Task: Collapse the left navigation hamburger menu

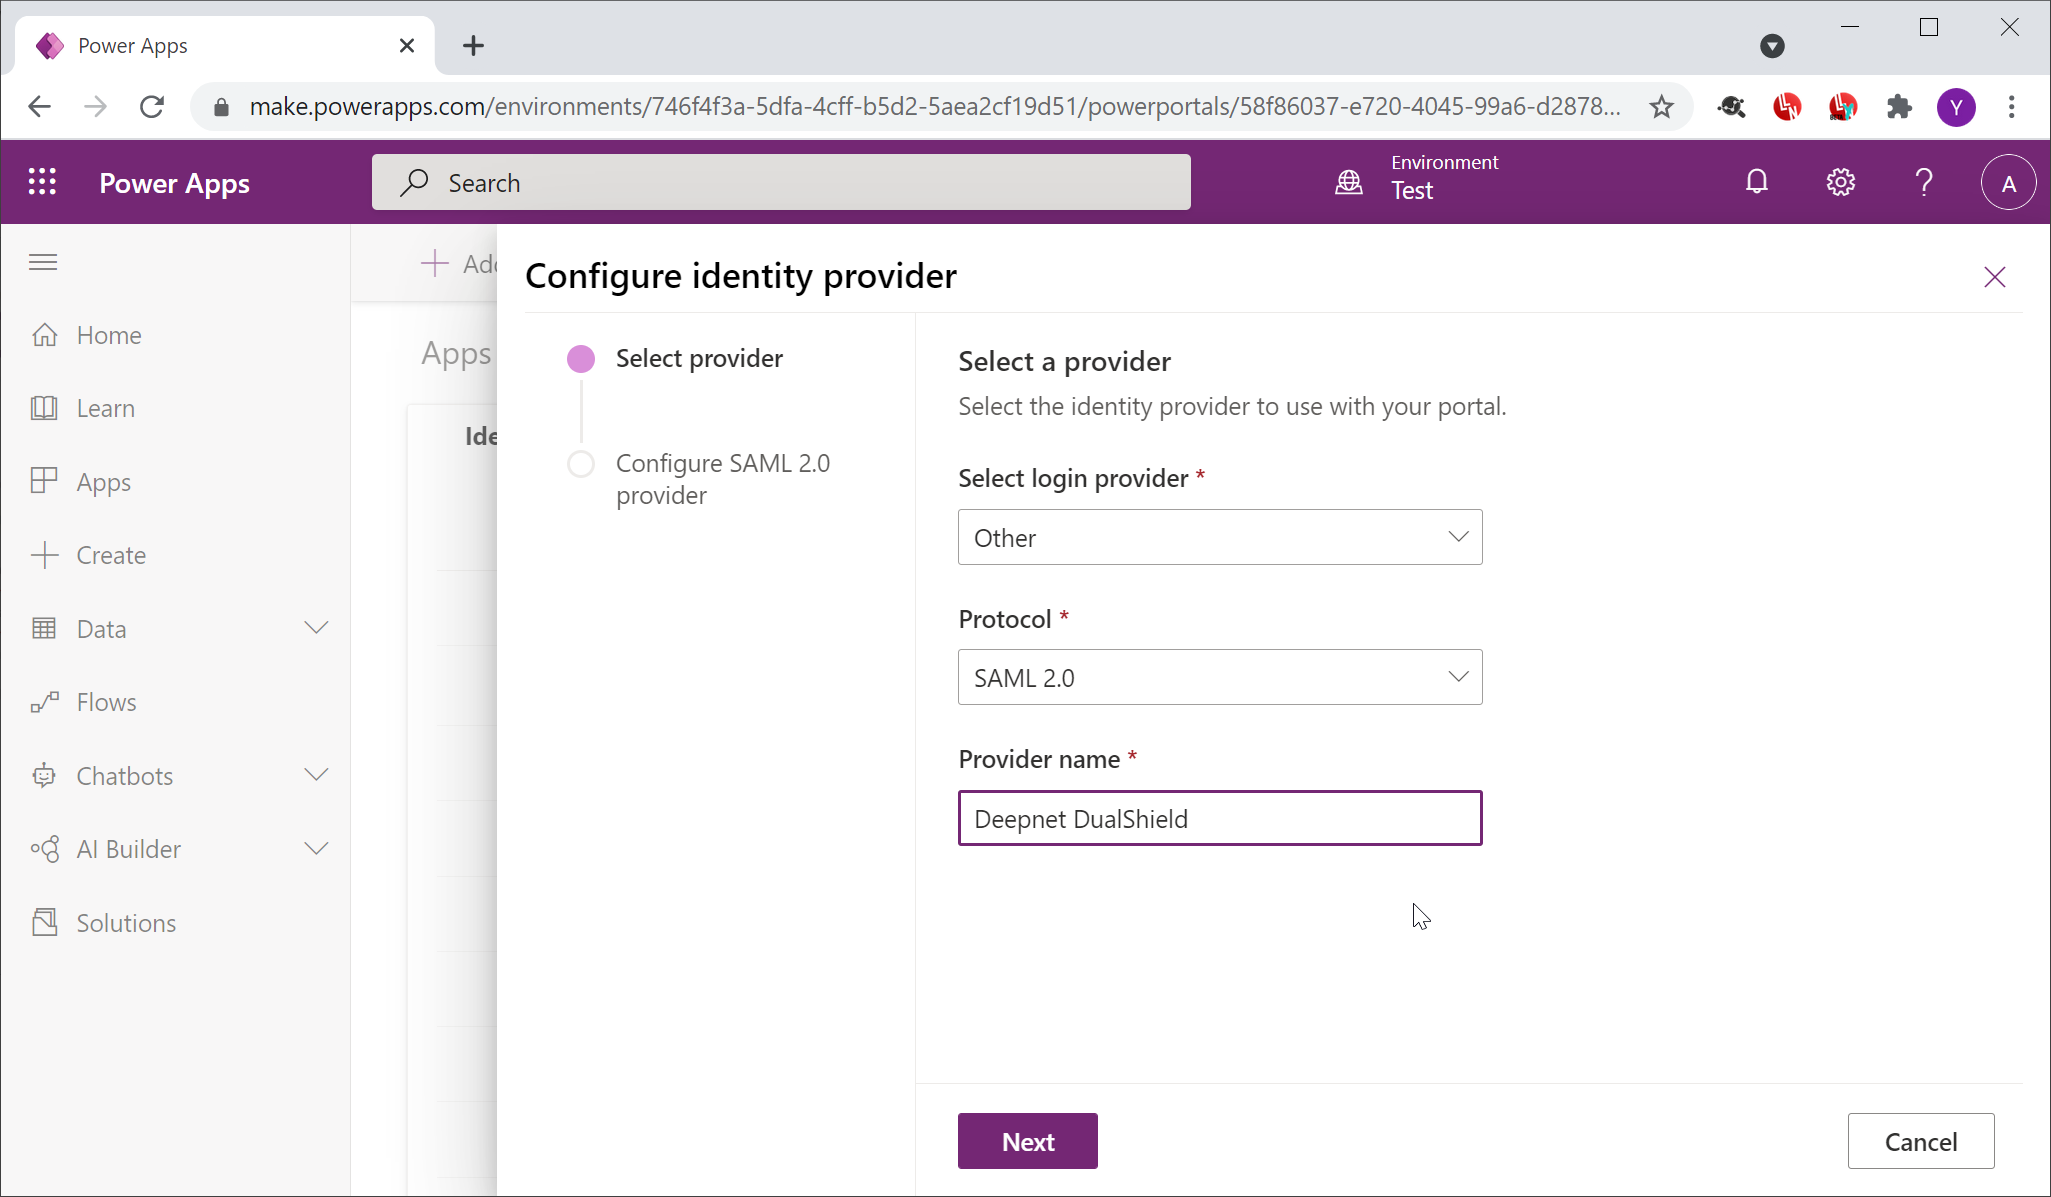Action: pos(43,262)
